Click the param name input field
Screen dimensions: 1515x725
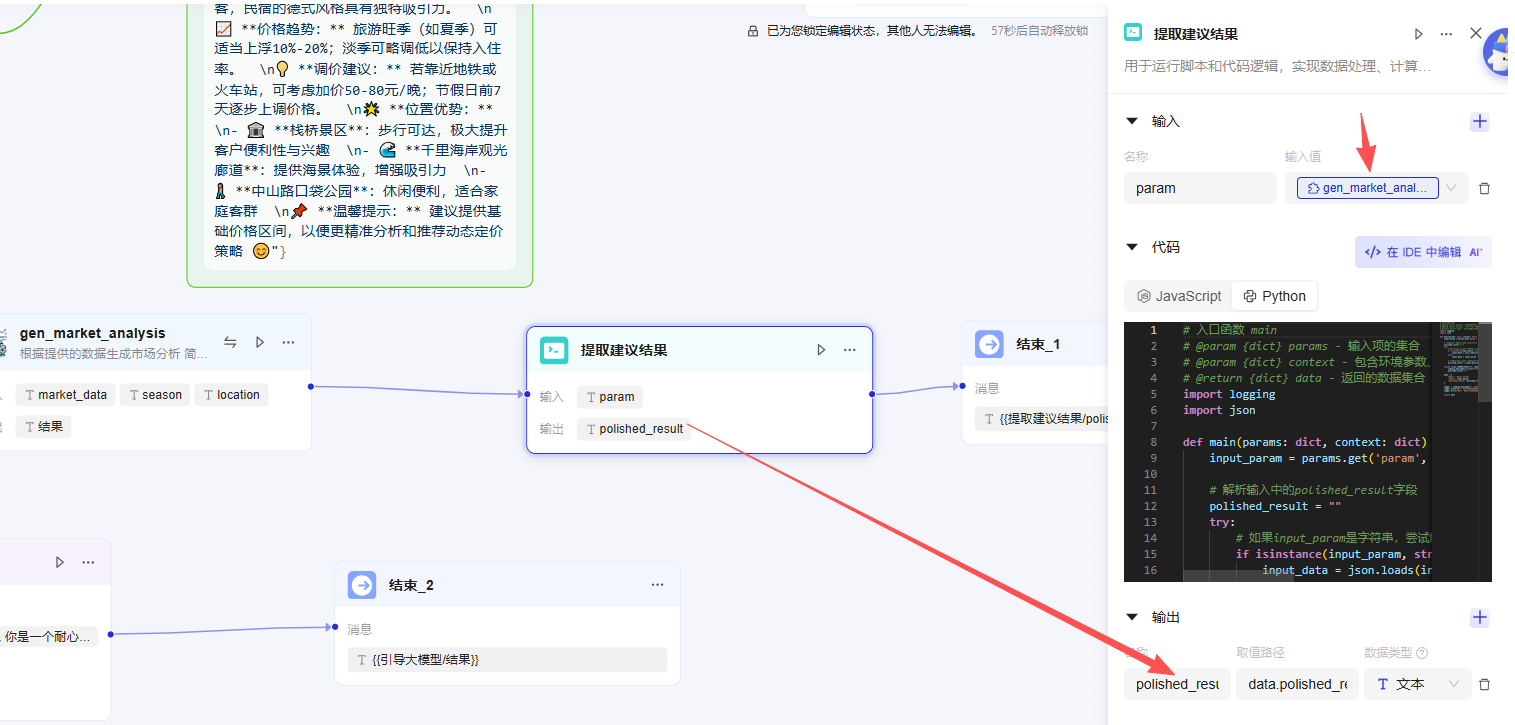[x=1200, y=188]
